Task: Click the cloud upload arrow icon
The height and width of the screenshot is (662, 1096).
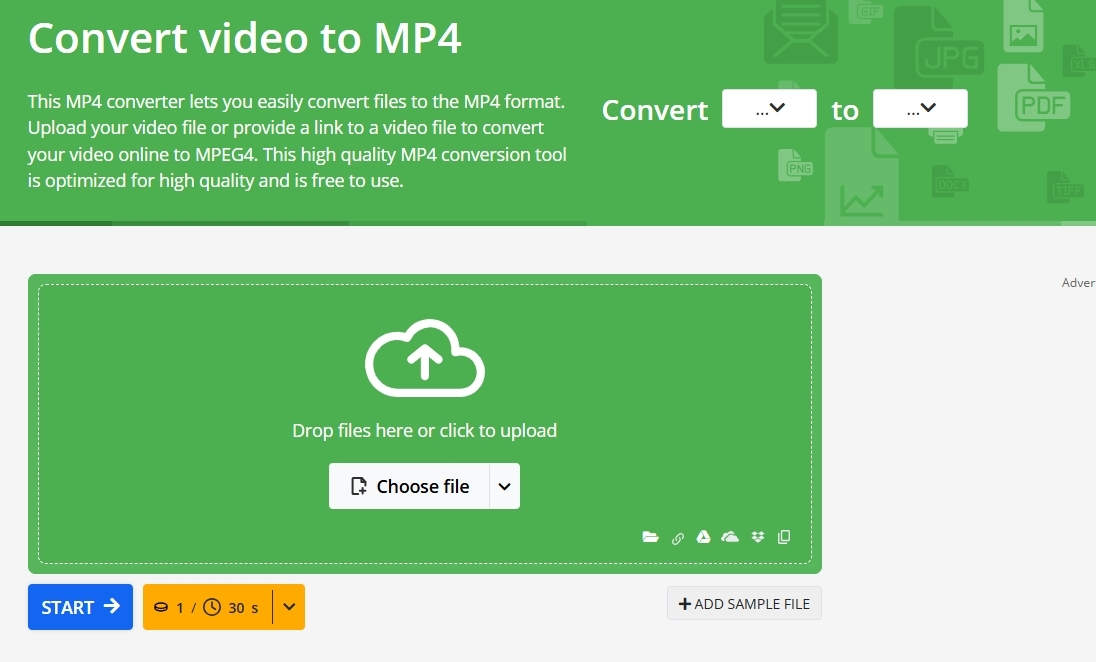Action: click(x=425, y=358)
